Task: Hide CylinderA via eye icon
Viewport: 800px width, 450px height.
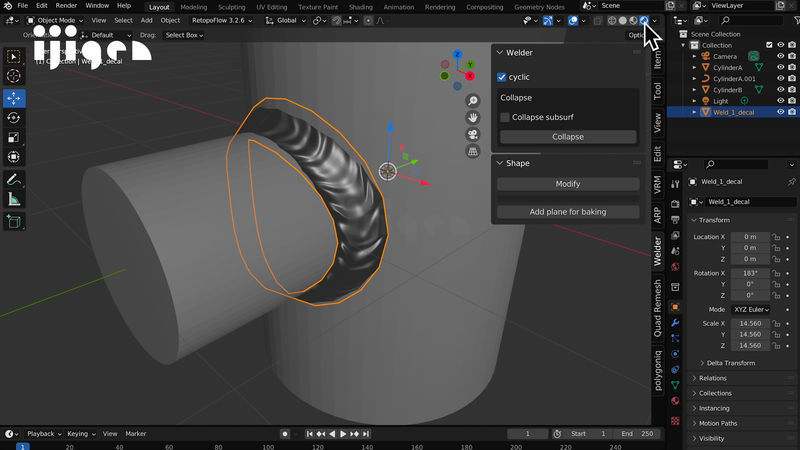Action: pos(780,67)
